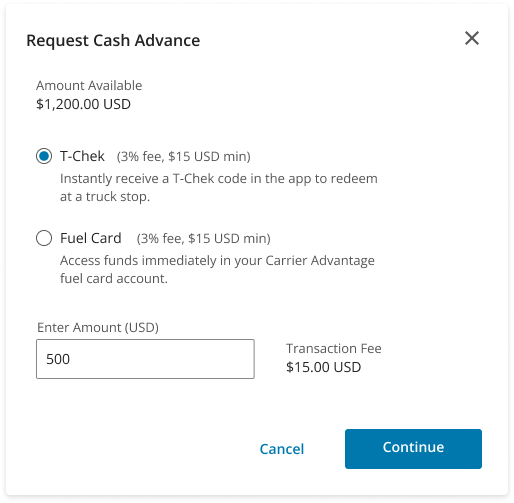This screenshot has height=503, width=514.
Task: Click the Fuel Card option label
Action: (91, 238)
